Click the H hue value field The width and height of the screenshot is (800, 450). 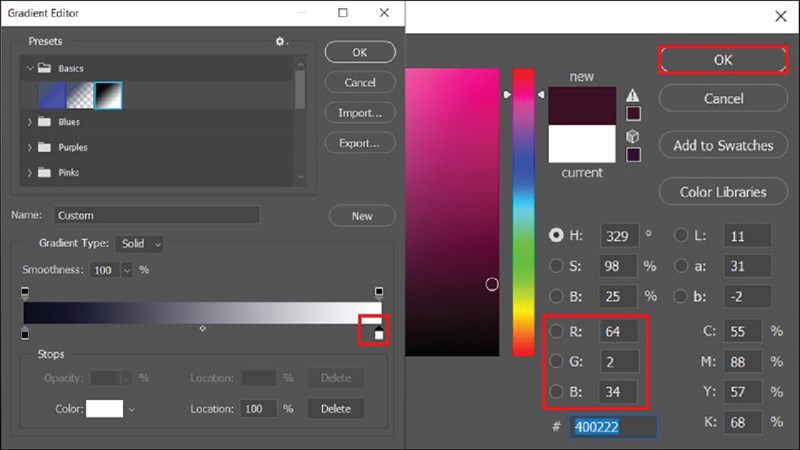pos(619,235)
